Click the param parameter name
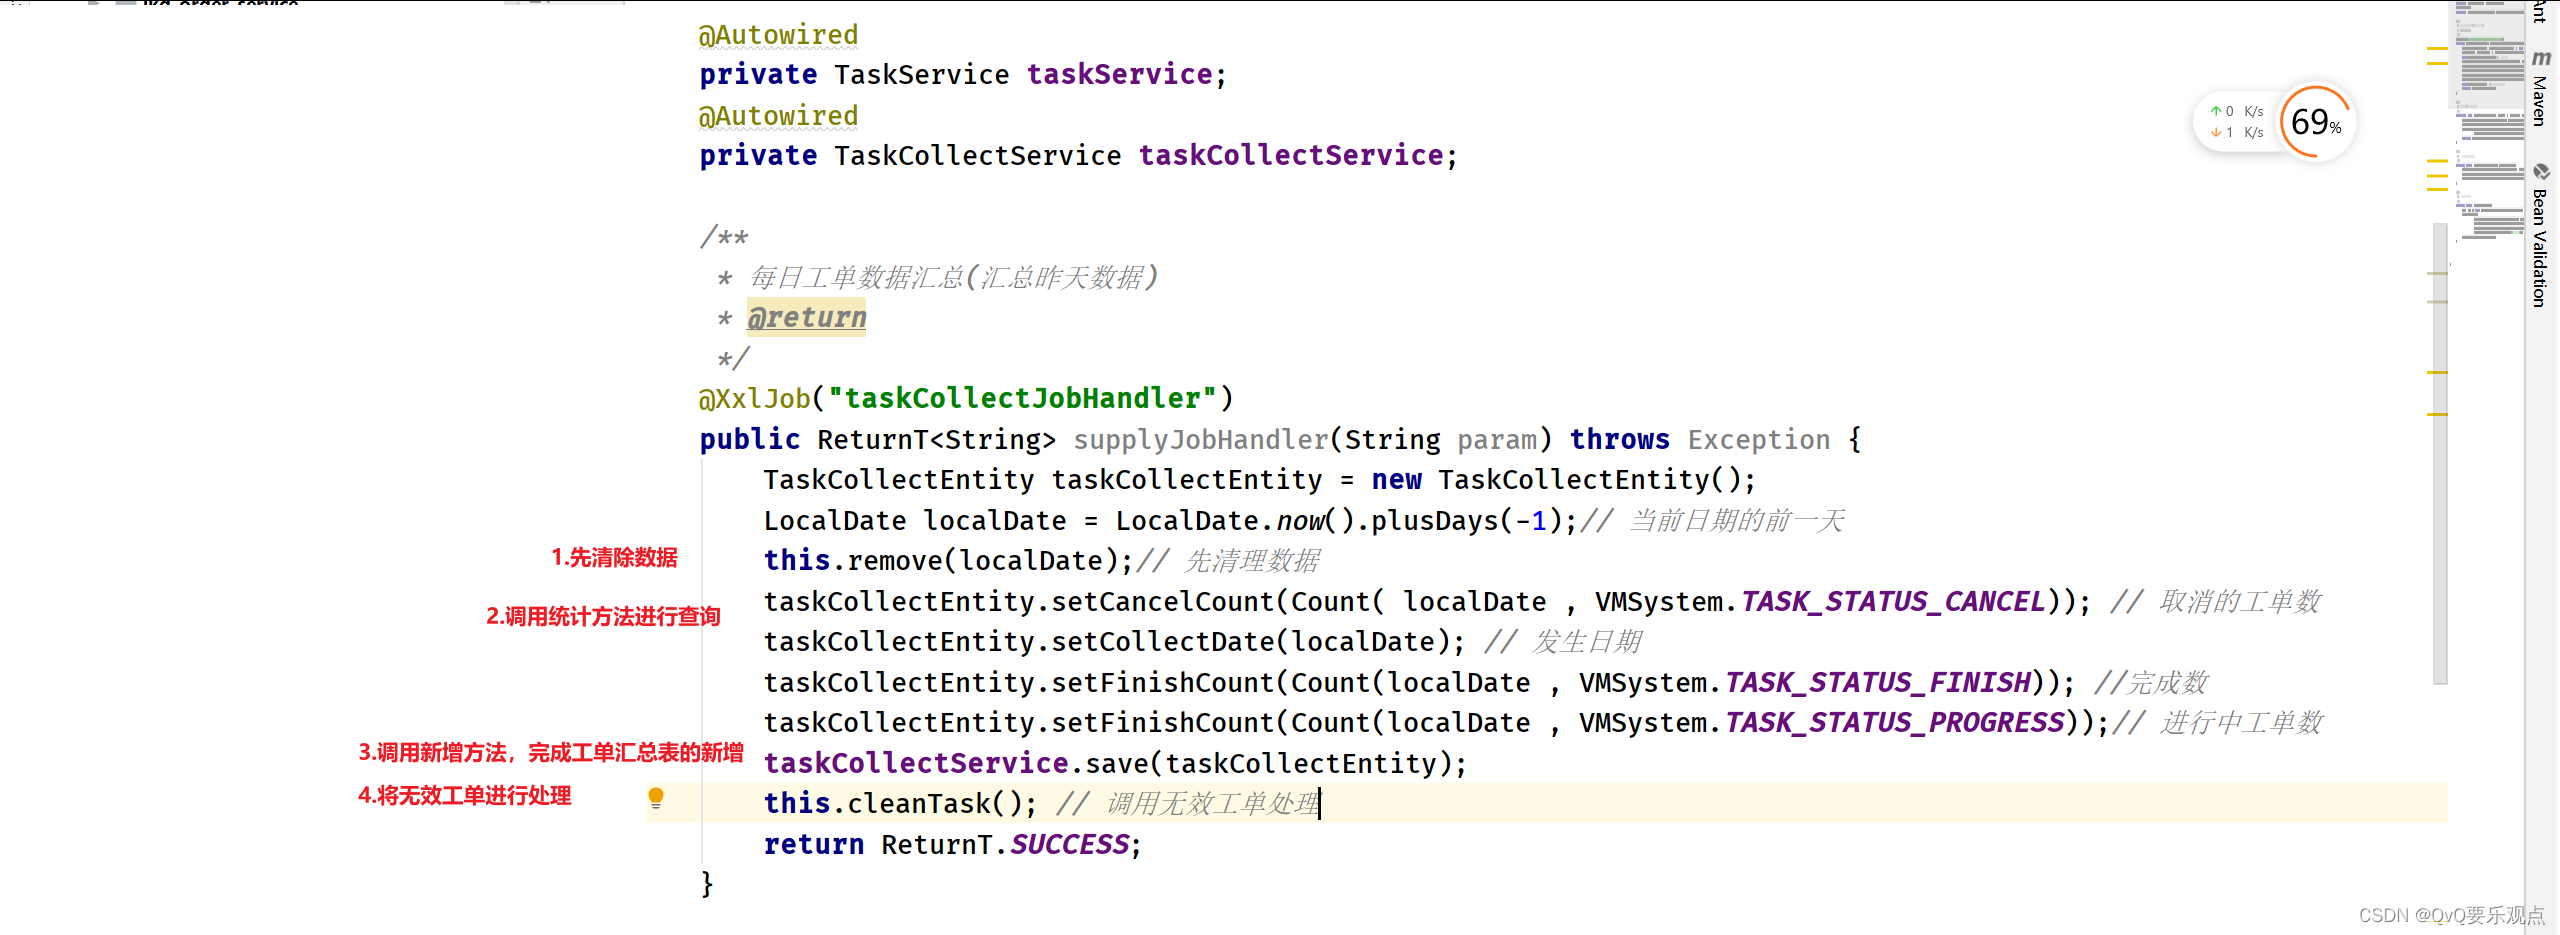The width and height of the screenshot is (2560, 935). (x=1496, y=440)
